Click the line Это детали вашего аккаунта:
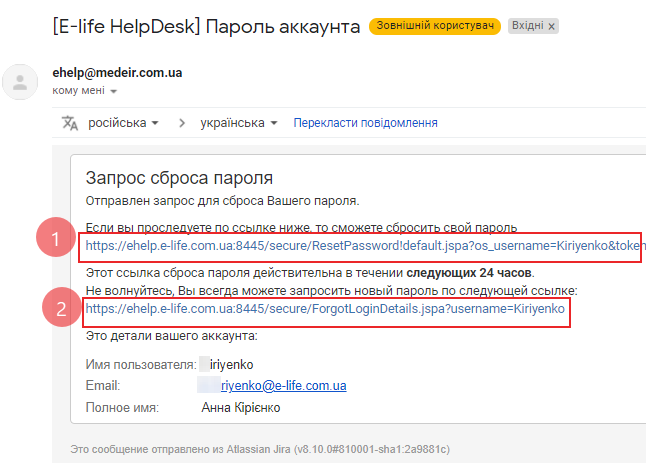Viewport: 646px width, 463px height. click(171, 336)
